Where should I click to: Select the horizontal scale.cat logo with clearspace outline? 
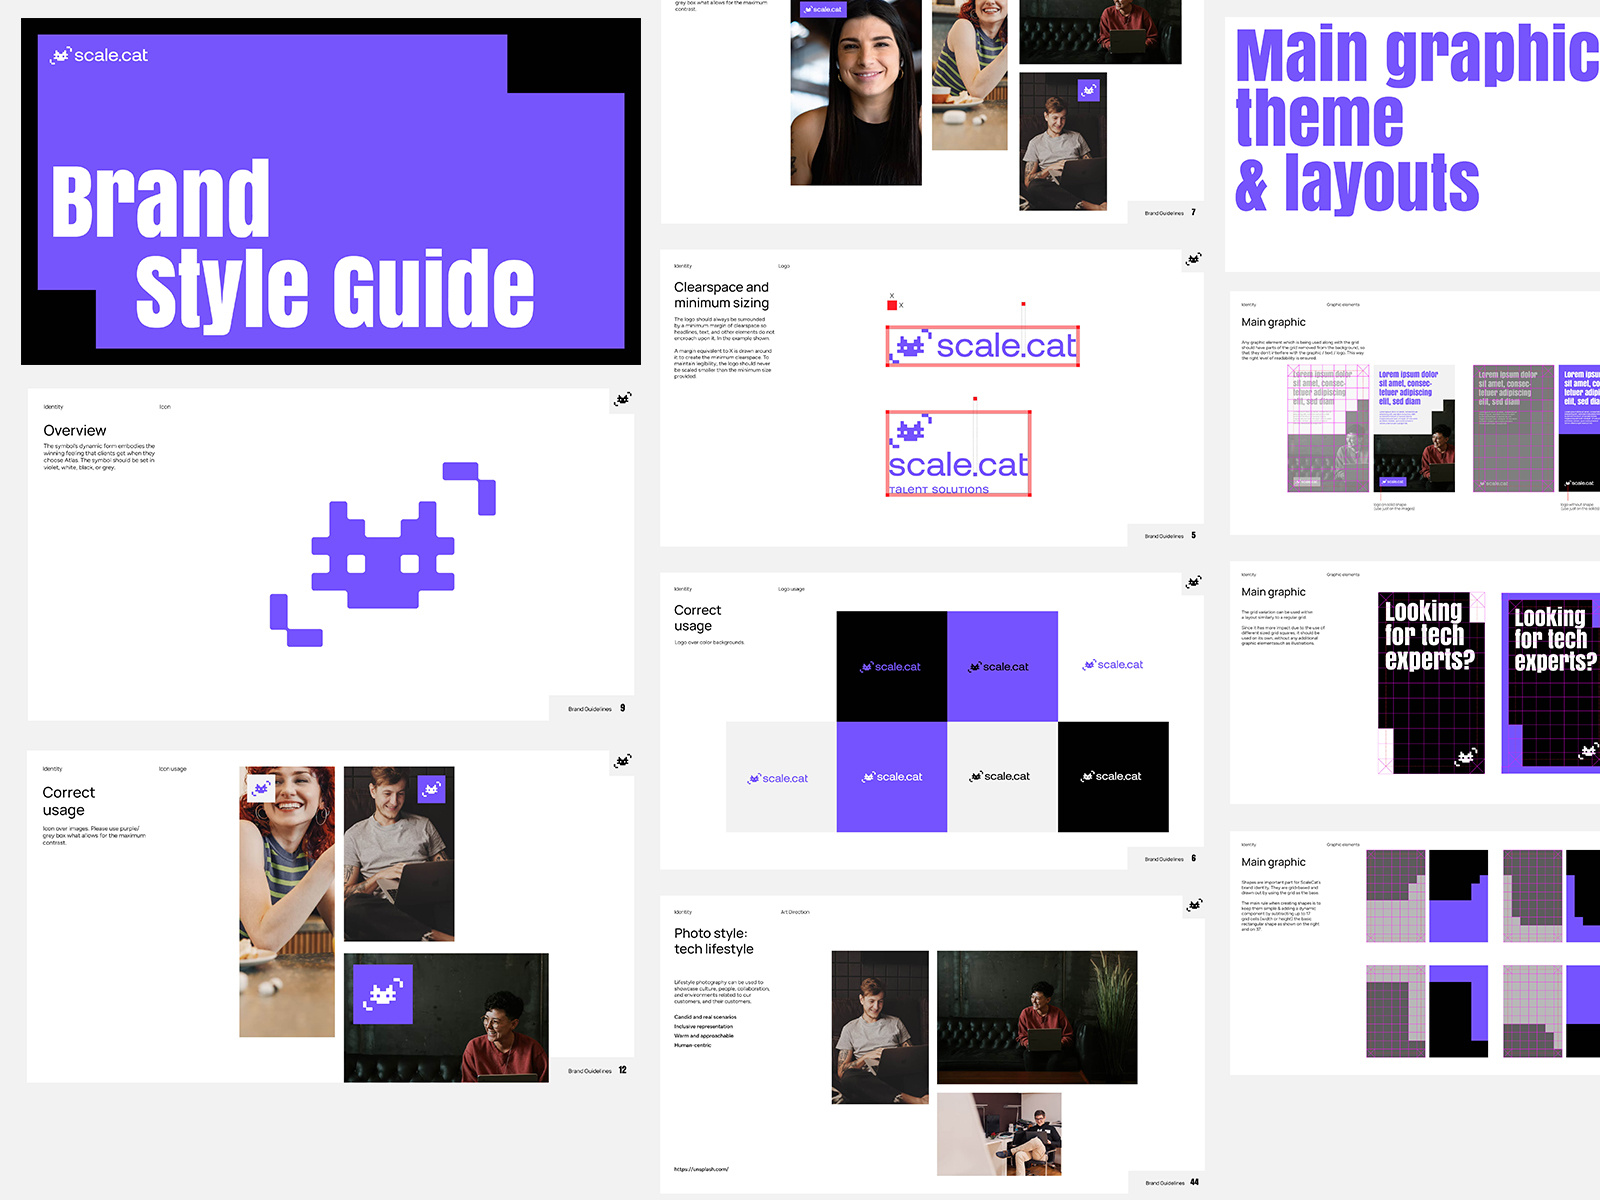tap(983, 346)
